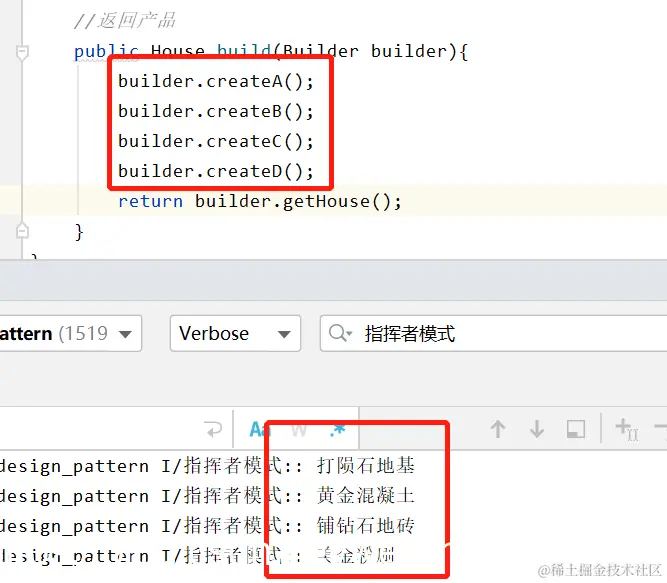Select the log line ending with 铺钻石地砖
The image size is (667, 583).
[x=207, y=526]
